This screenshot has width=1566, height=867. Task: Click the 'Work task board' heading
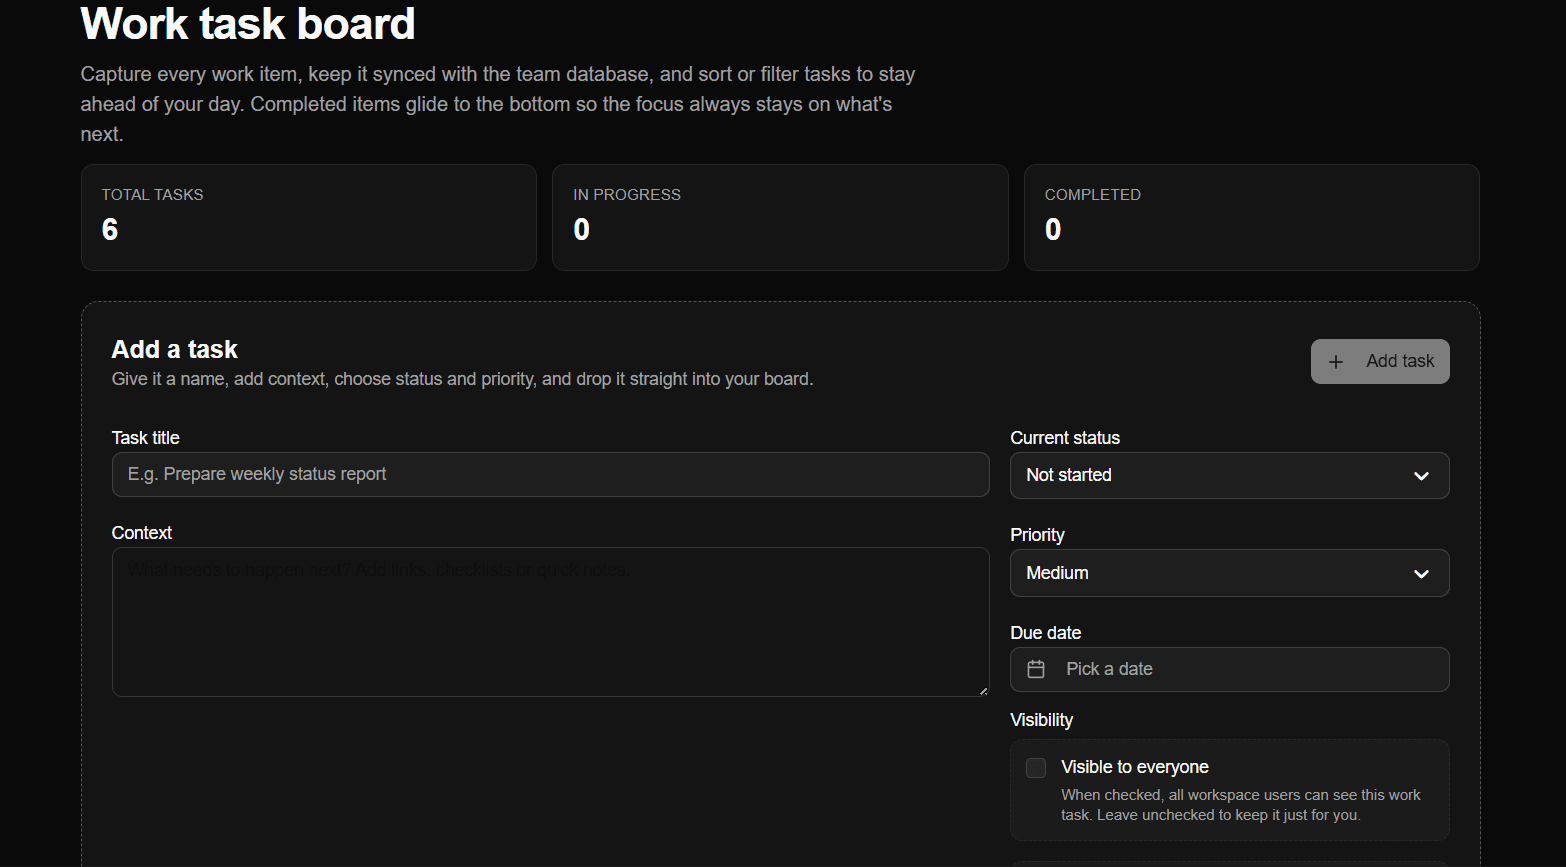(x=248, y=24)
